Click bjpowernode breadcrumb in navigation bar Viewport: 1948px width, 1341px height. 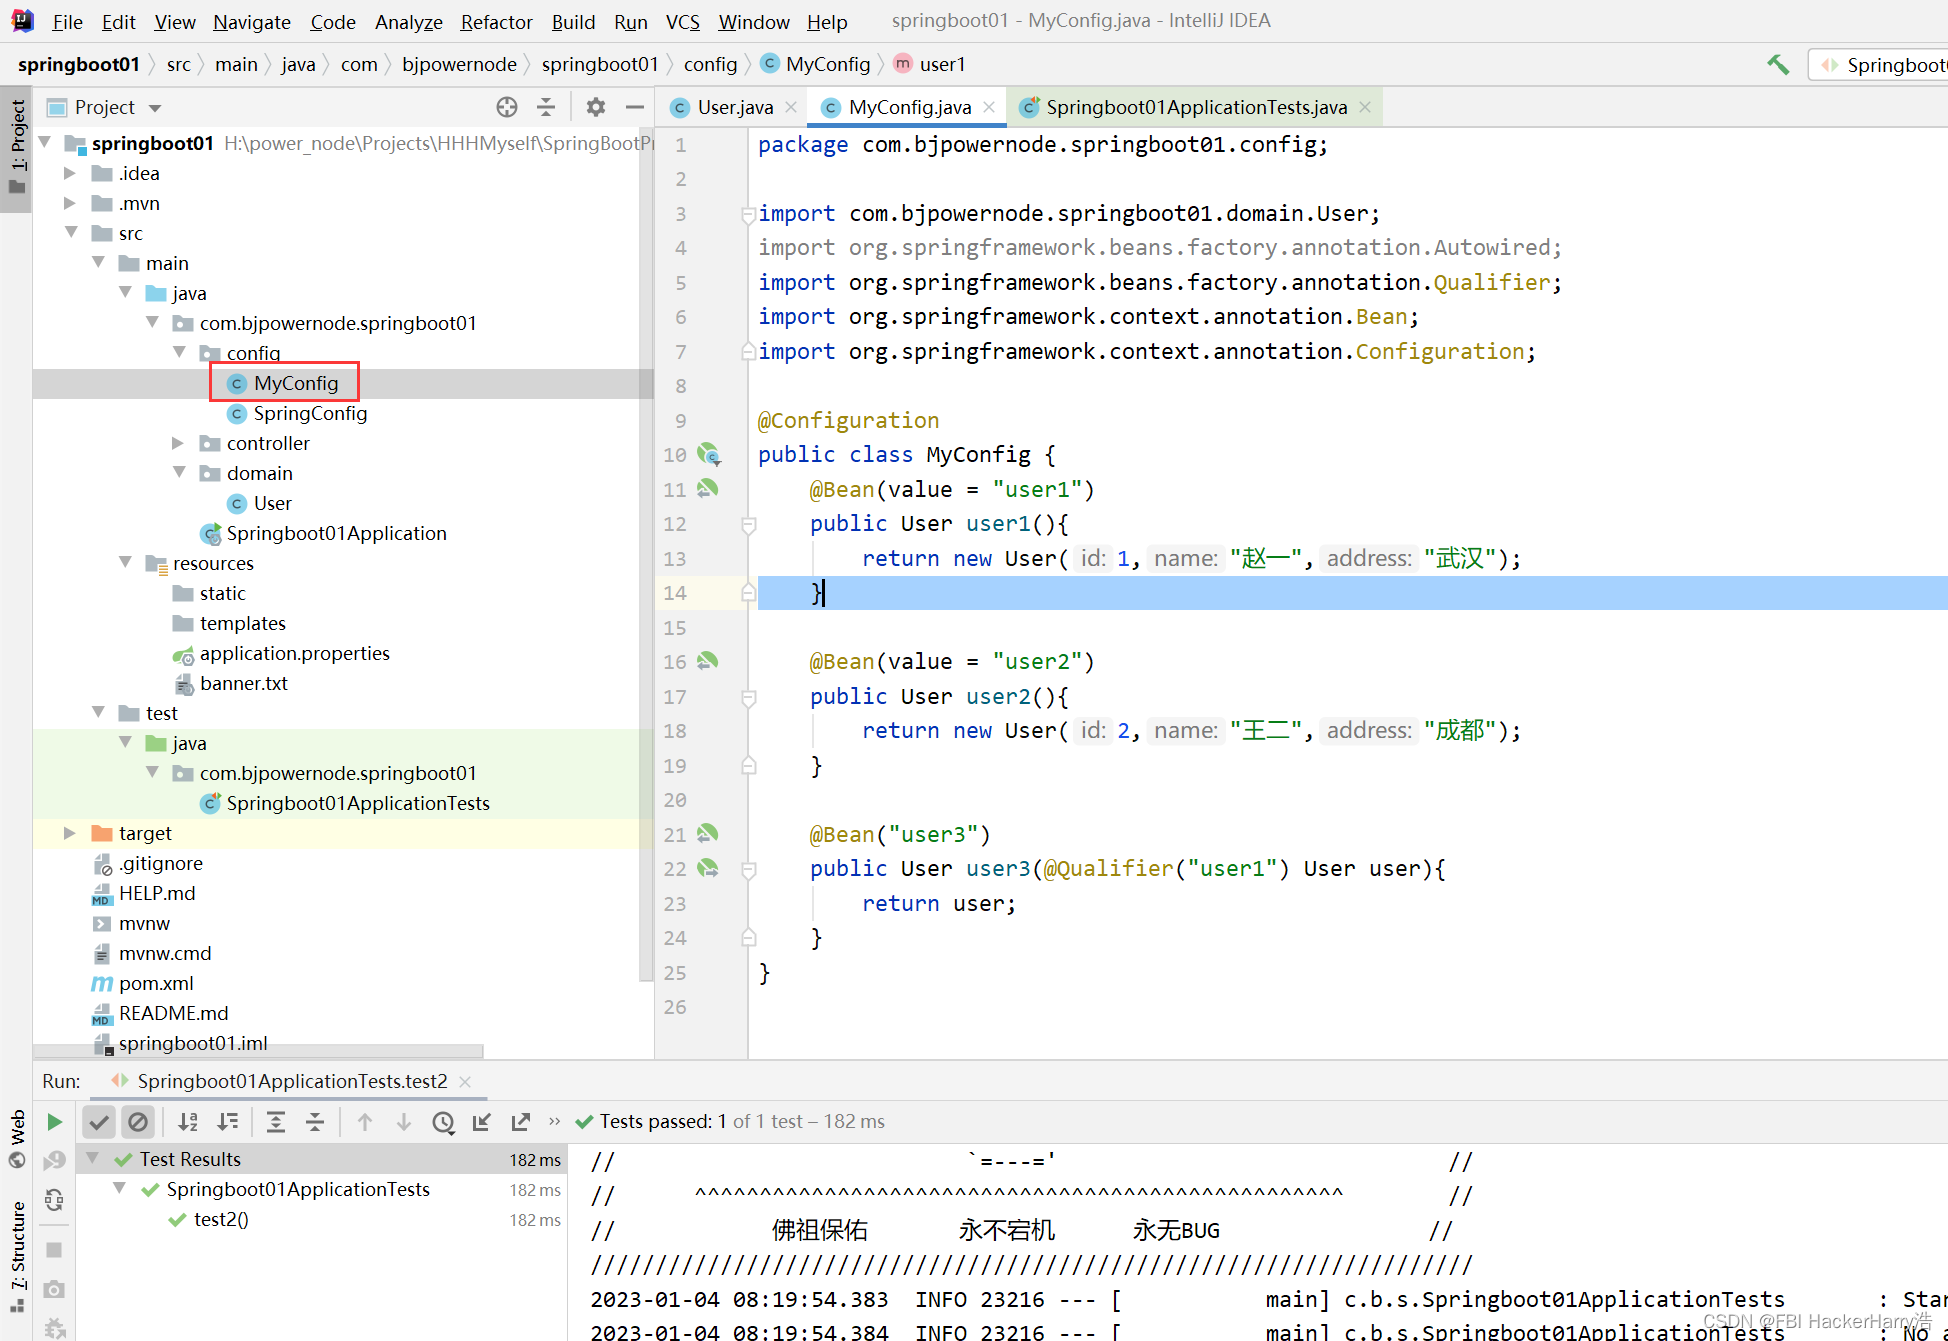click(x=459, y=65)
